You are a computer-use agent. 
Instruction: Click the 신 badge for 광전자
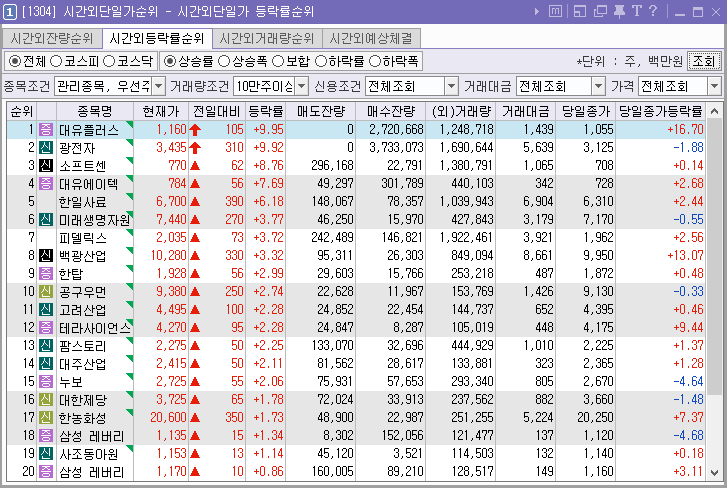coord(46,147)
